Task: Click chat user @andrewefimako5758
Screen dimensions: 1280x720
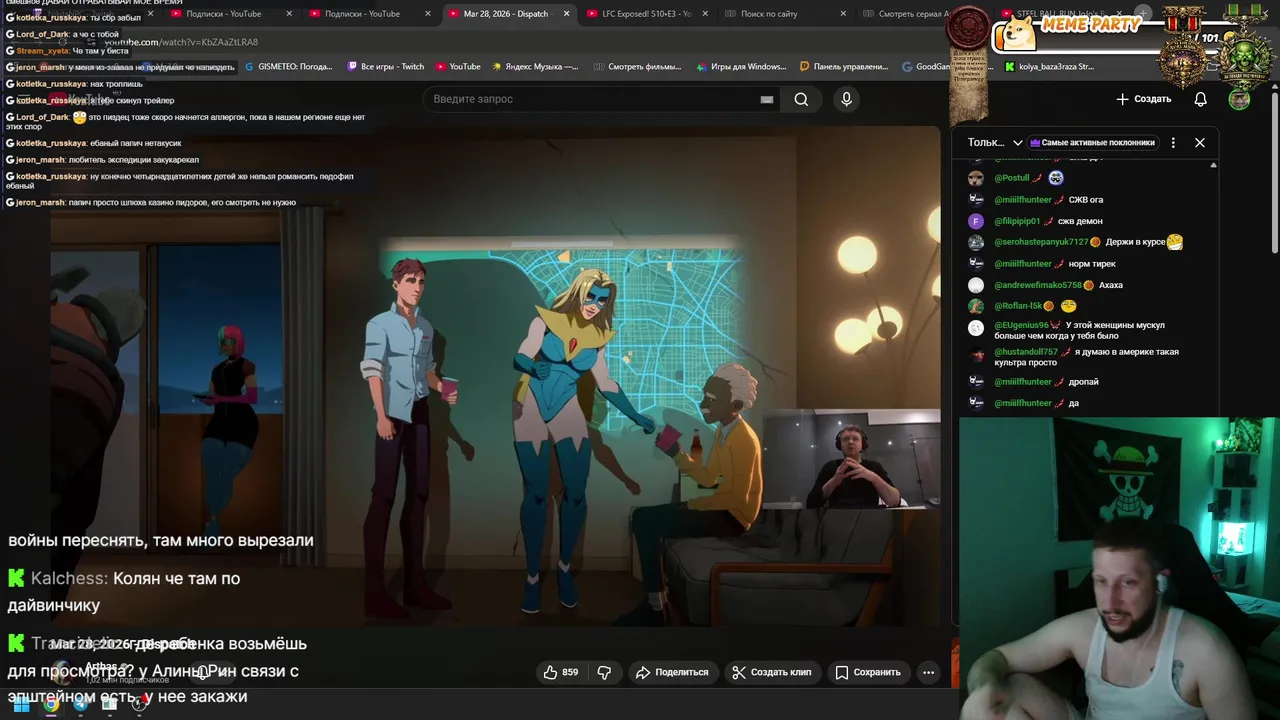Action: point(1038,285)
